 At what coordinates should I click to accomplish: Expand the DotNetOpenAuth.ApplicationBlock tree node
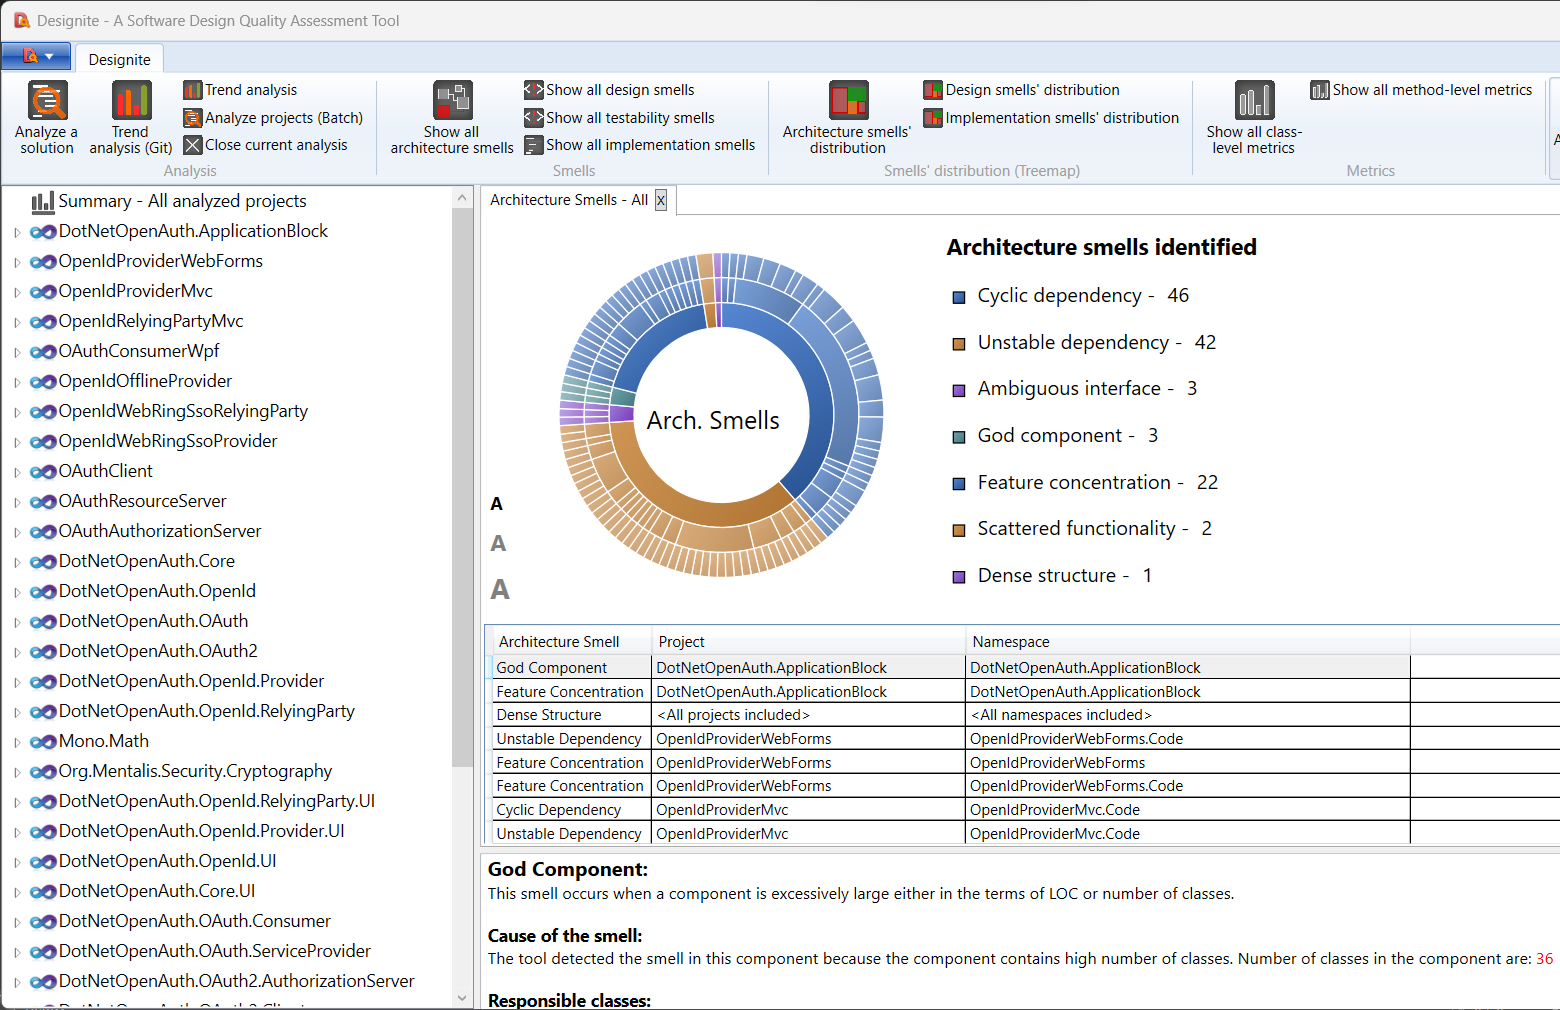coord(17,232)
